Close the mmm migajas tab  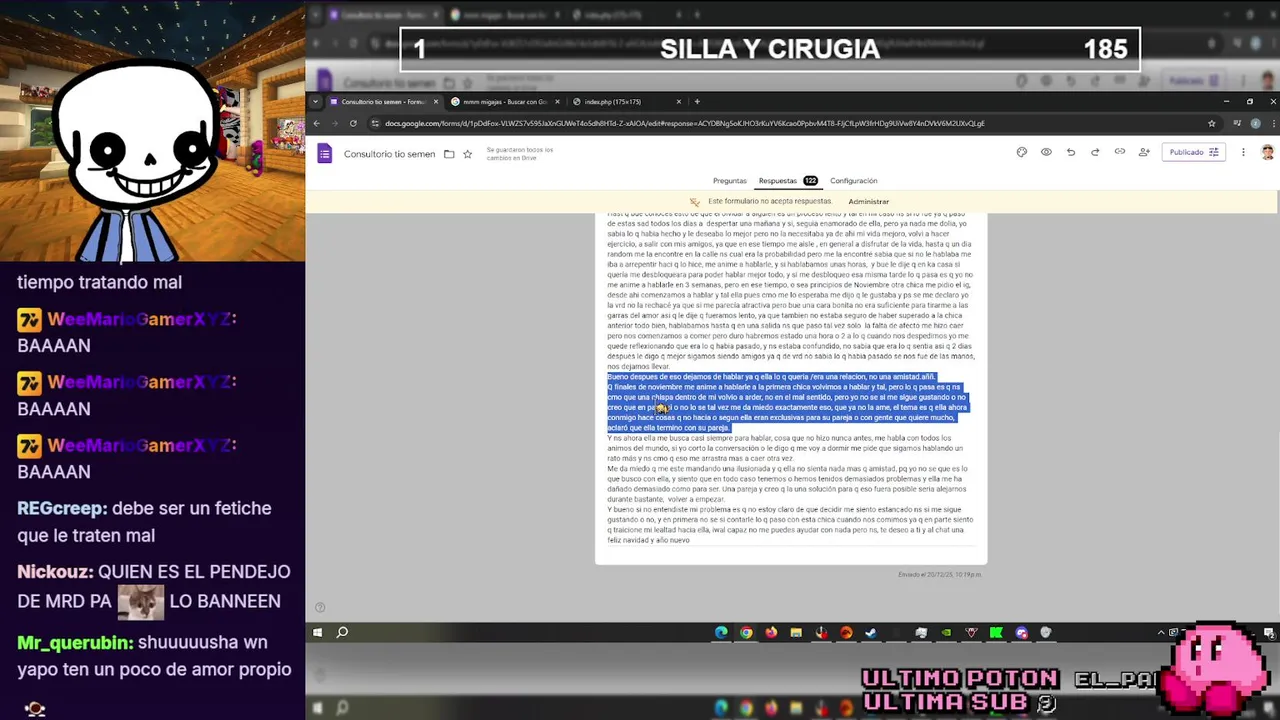pos(557,101)
